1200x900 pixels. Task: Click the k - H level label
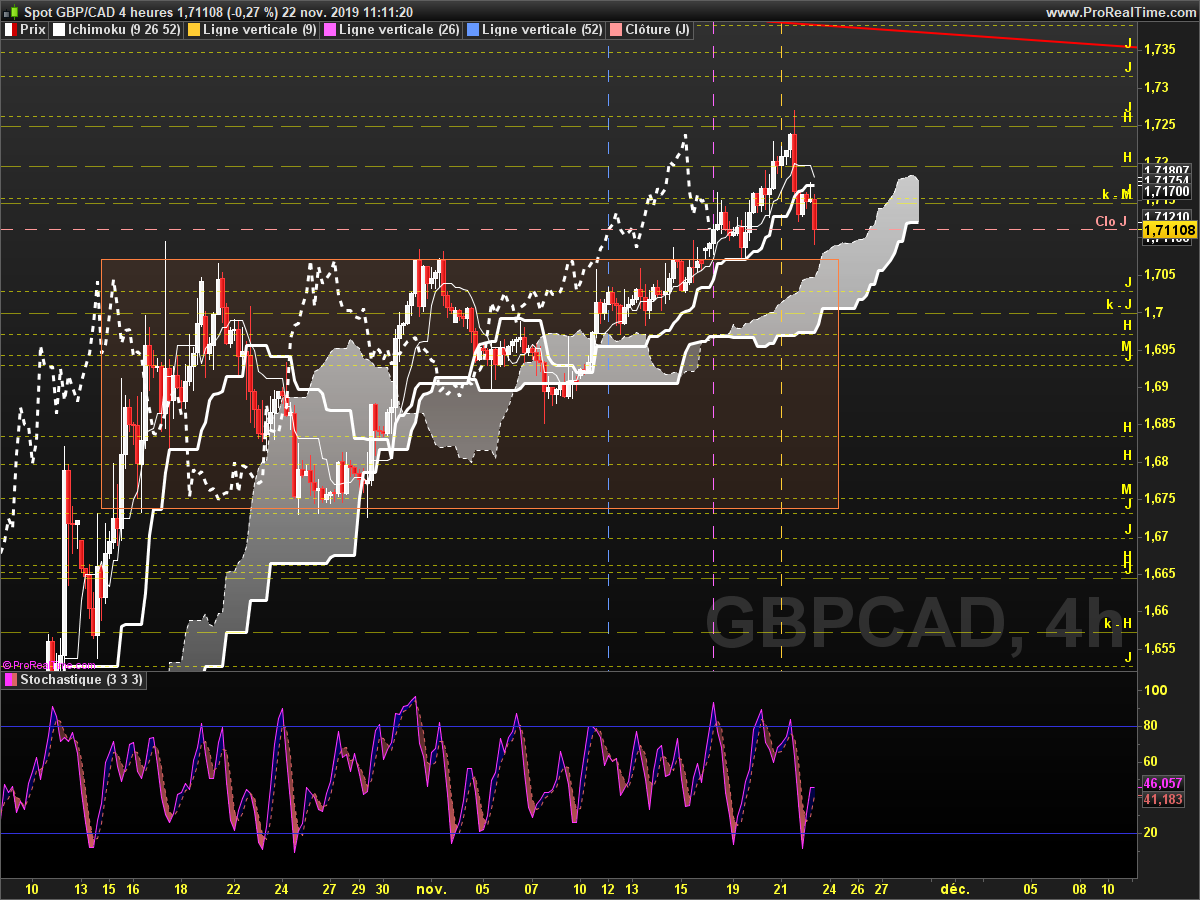click(1118, 623)
